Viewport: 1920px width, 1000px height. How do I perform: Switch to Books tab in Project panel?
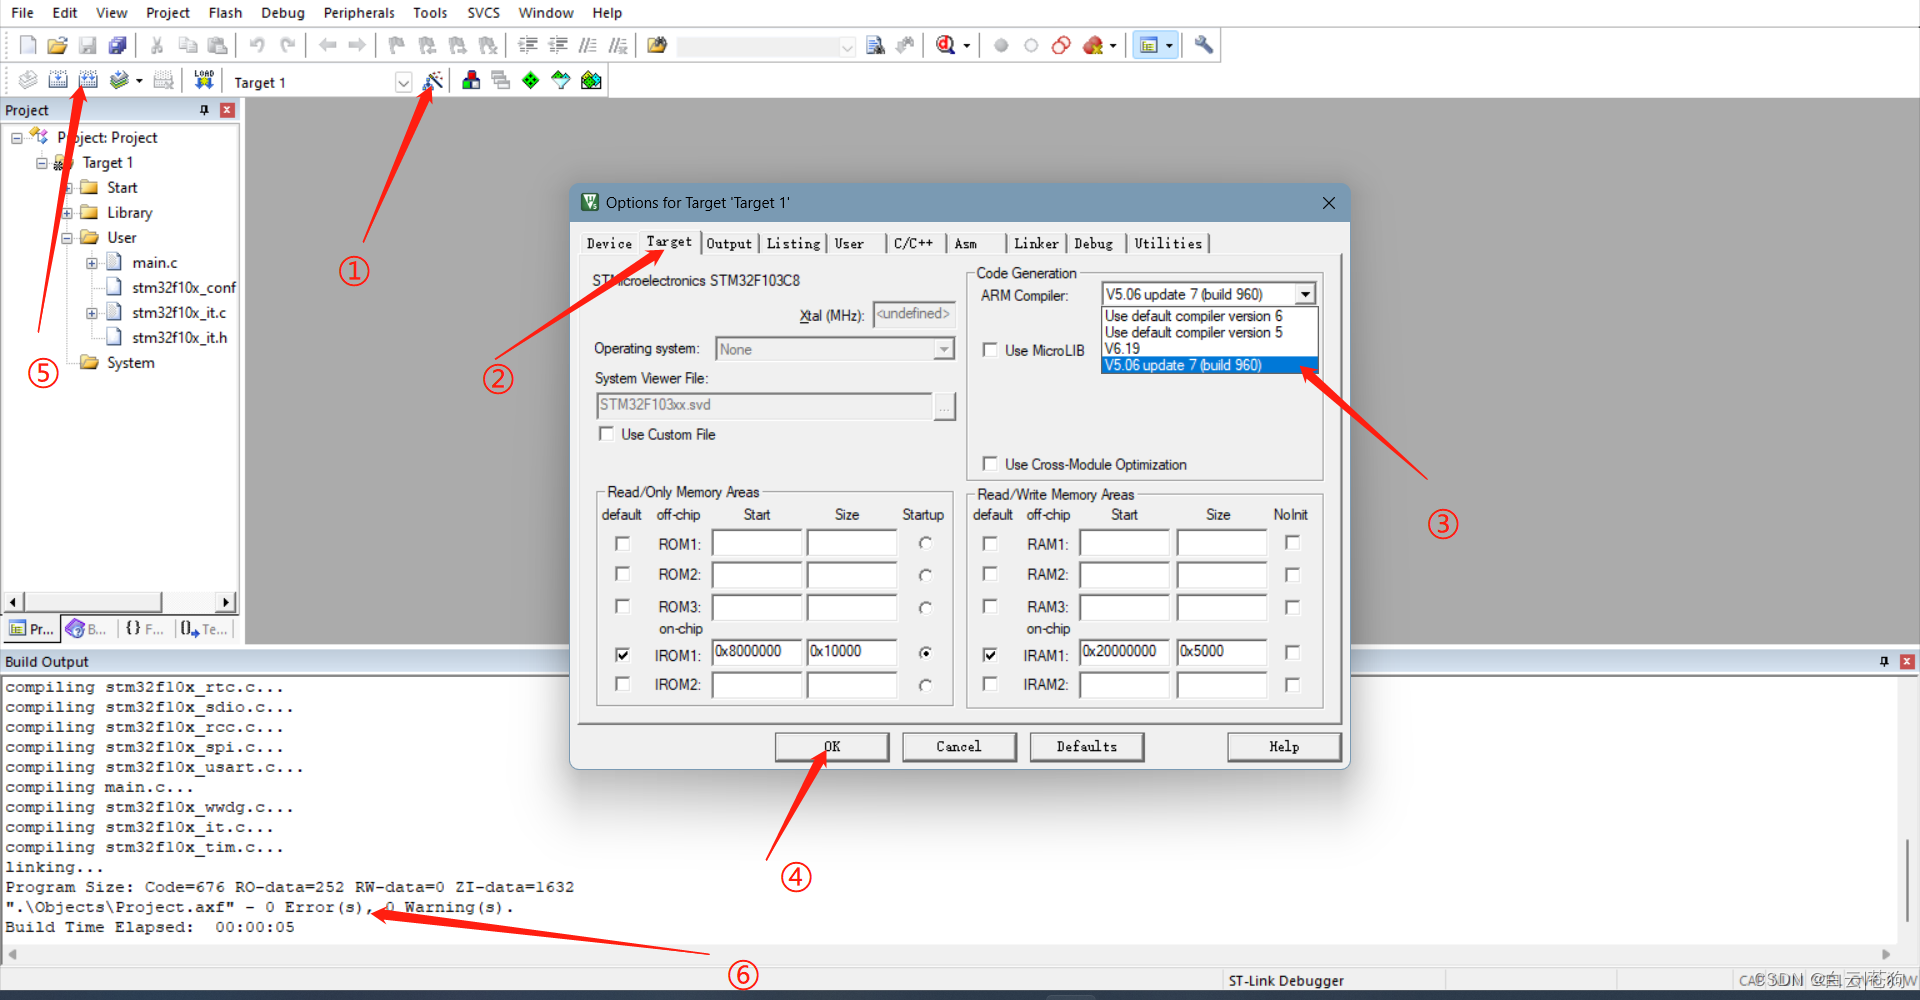87,629
